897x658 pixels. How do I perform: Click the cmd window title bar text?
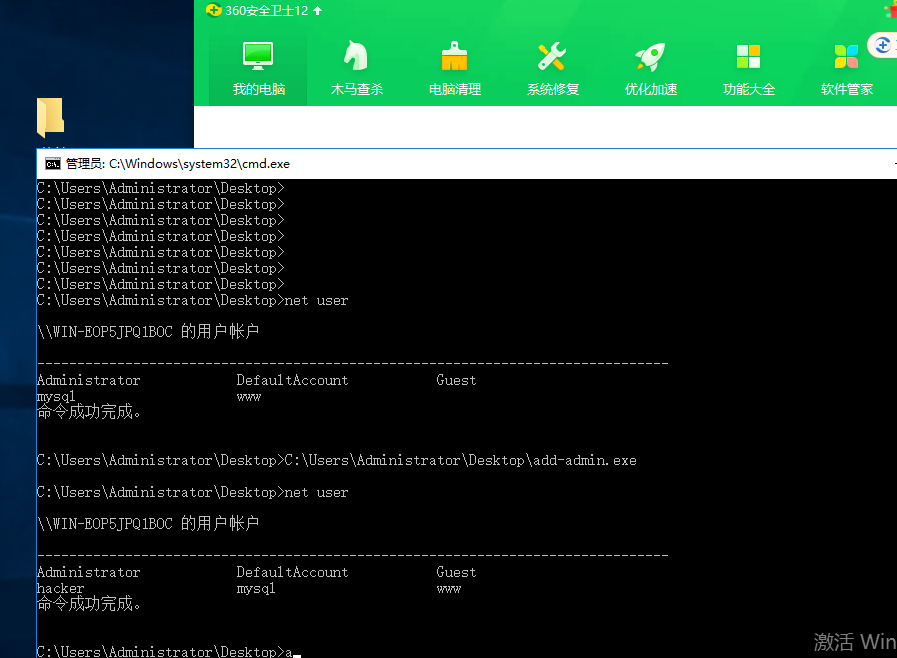click(178, 164)
